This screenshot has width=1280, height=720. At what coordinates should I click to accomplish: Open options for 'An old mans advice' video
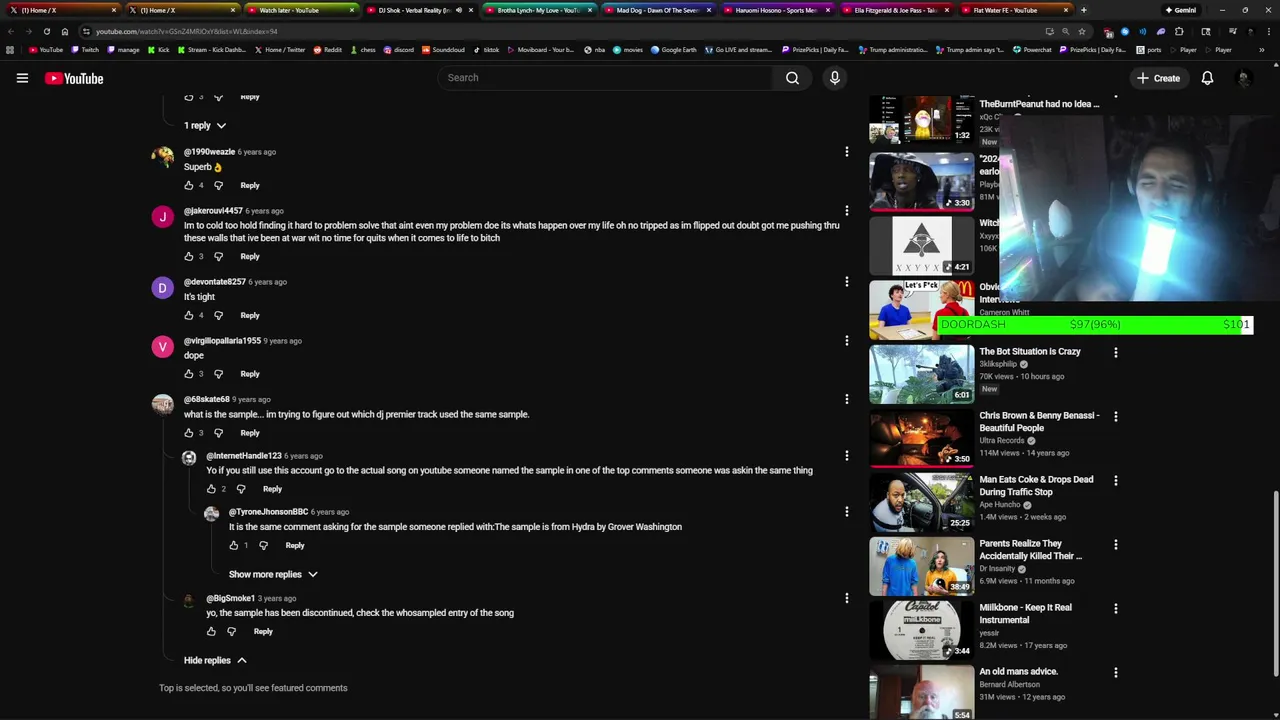coord(1116,672)
